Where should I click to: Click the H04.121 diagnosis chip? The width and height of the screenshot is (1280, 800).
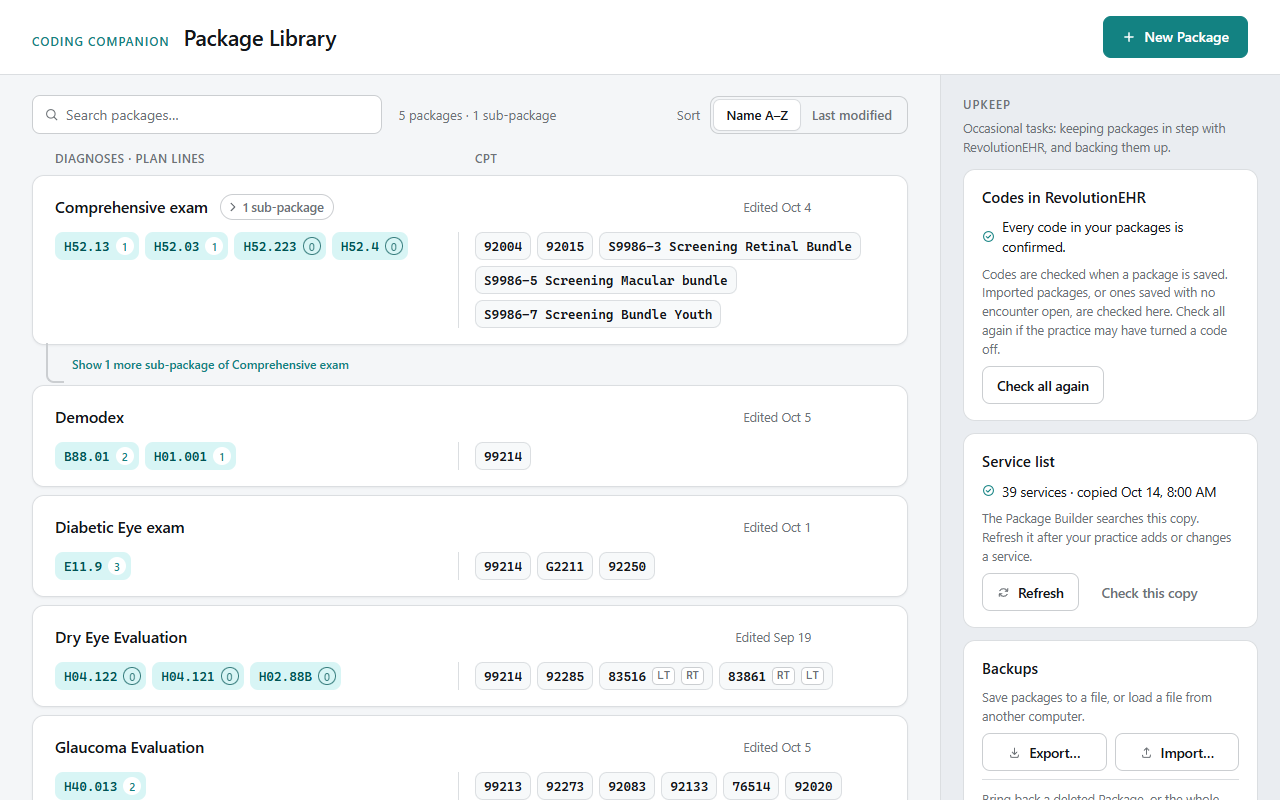click(x=198, y=676)
